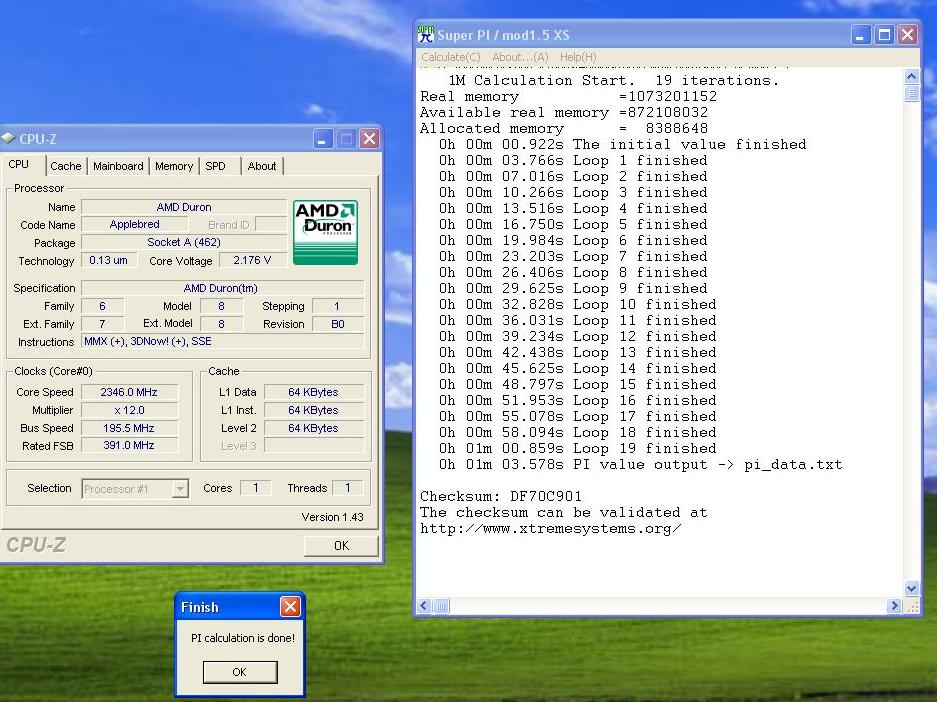The image size is (937, 702).
Task: Click the L1 Inst. 64 KBytes value
Action: [313, 410]
